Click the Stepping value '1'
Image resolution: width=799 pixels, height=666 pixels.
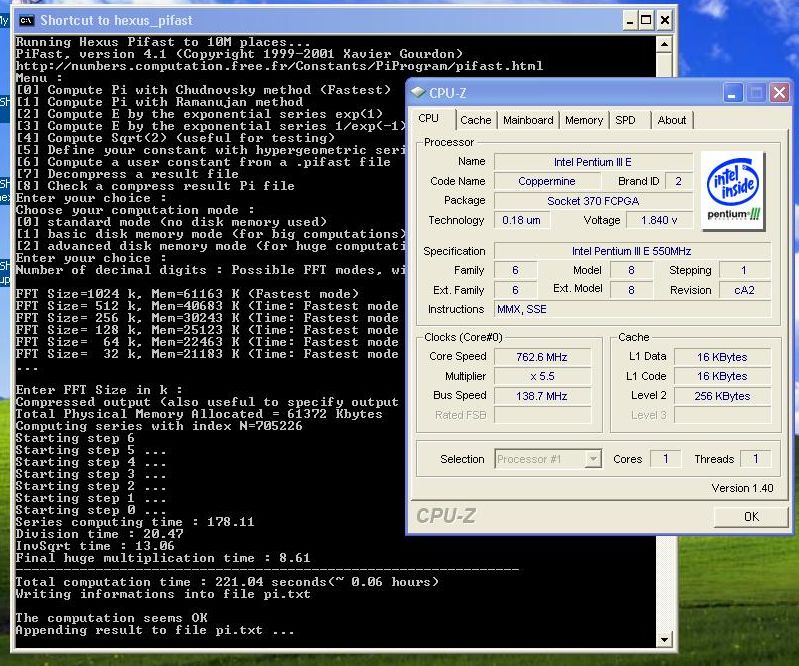[x=744, y=271]
